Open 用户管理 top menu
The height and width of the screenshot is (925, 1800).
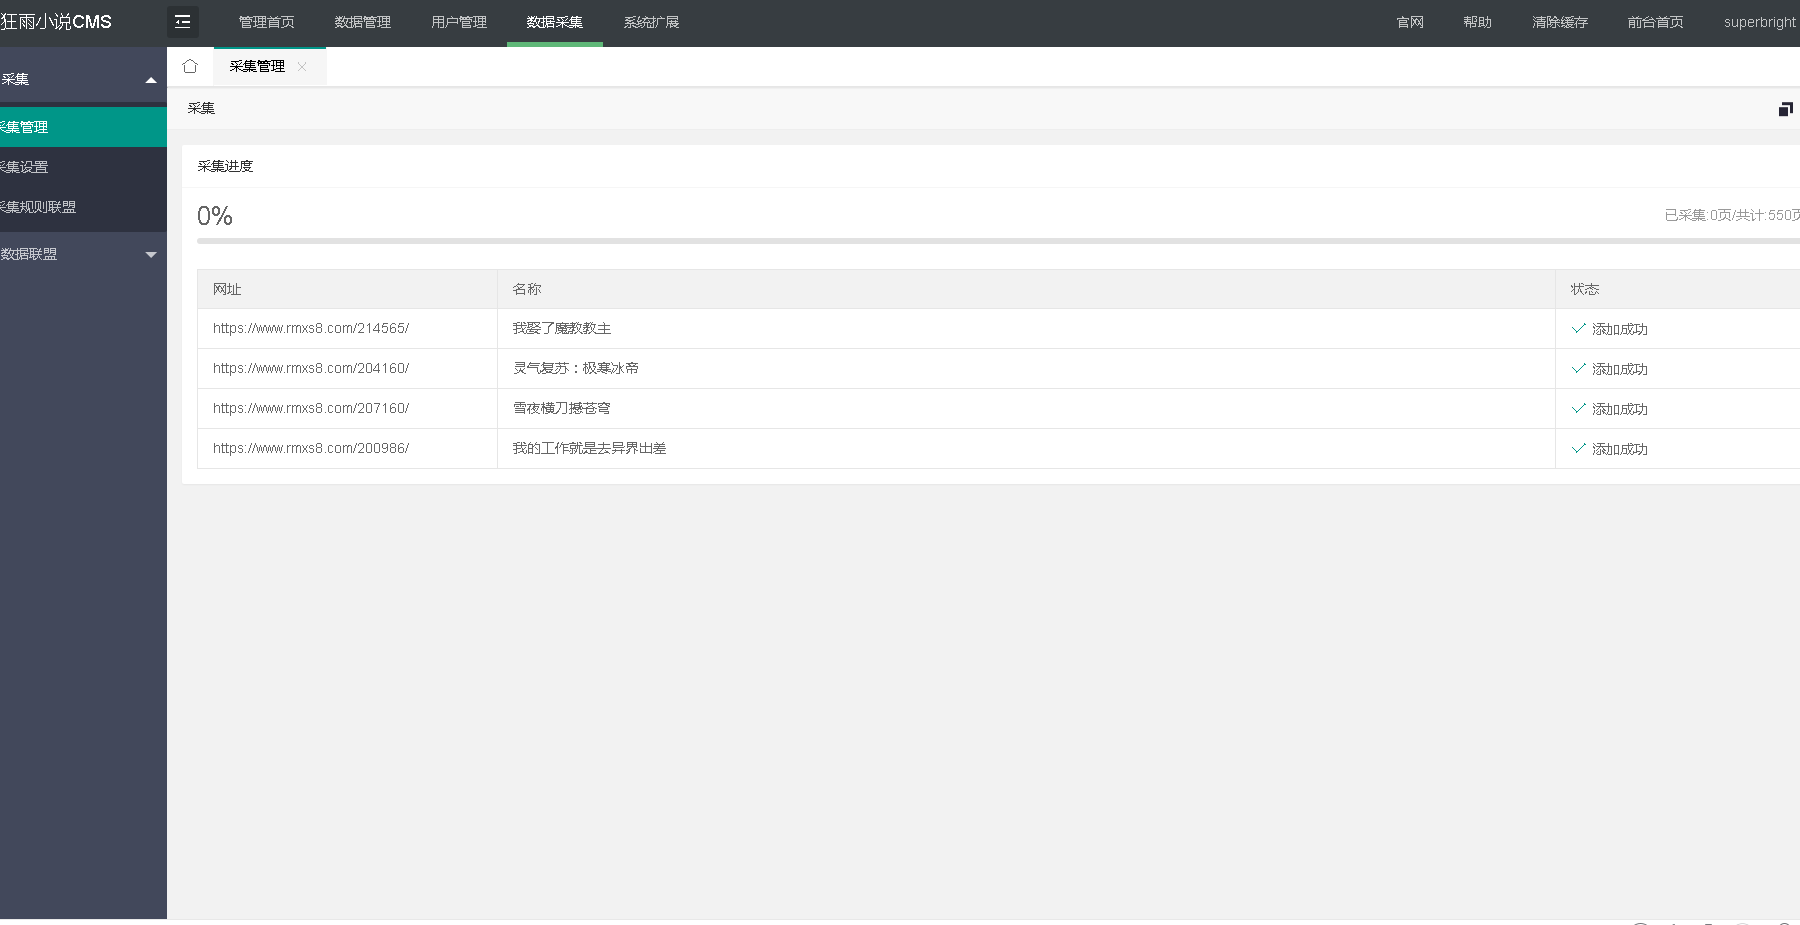[x=459, y=22]
